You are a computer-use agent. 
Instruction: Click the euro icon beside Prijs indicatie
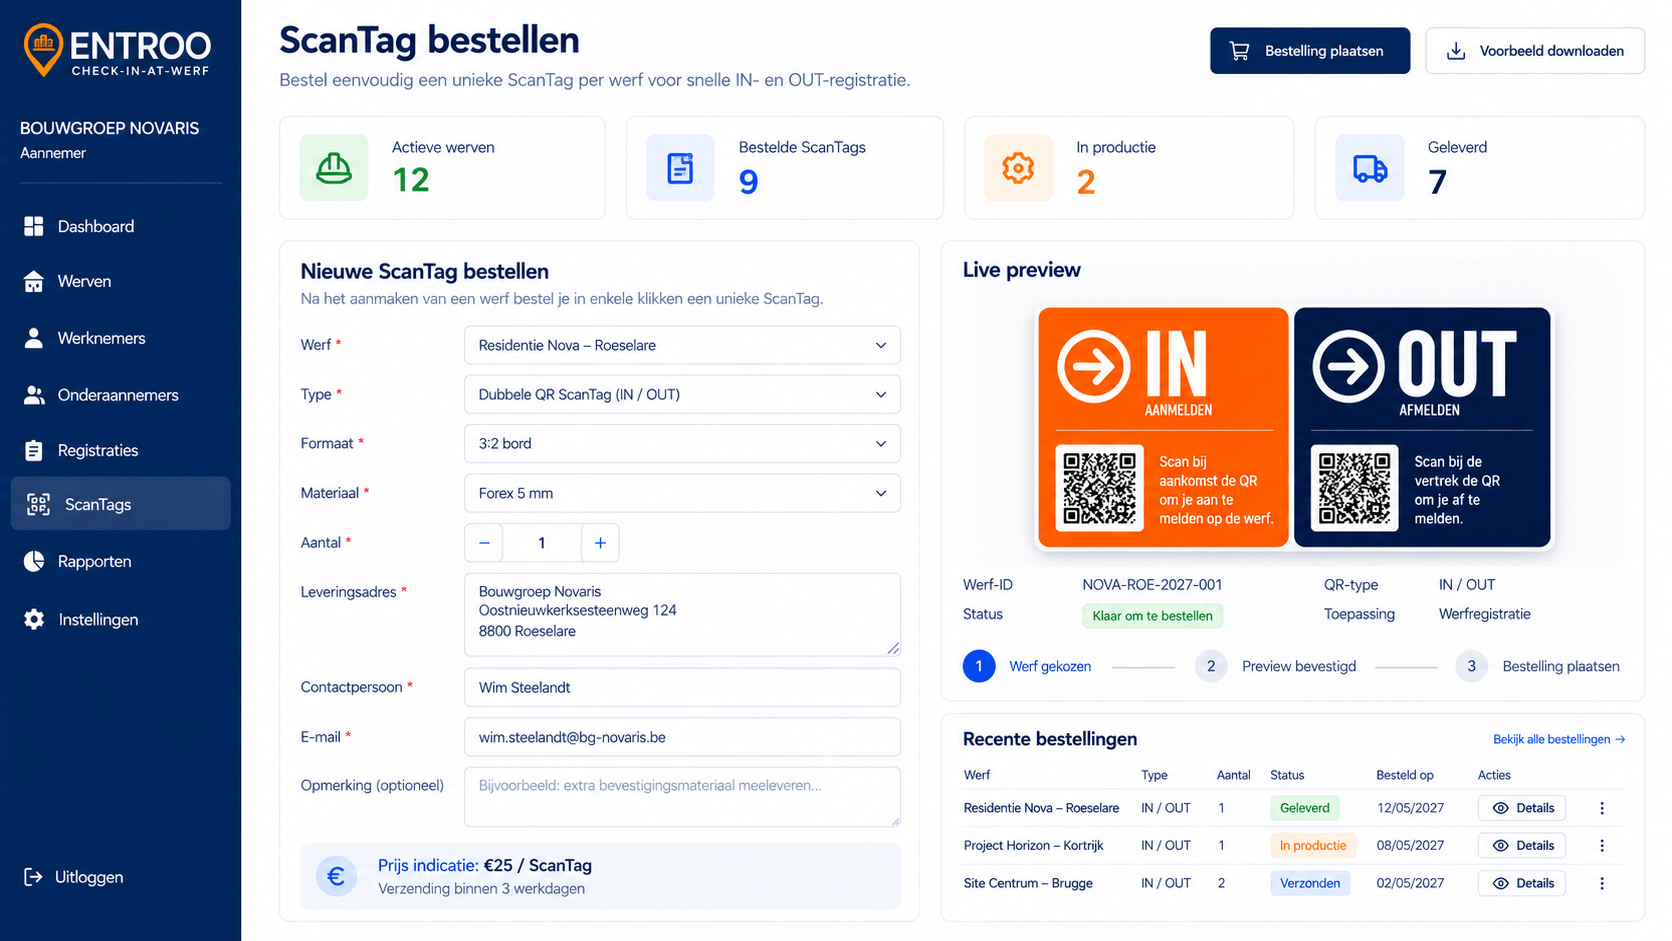(x=336, y=877)
